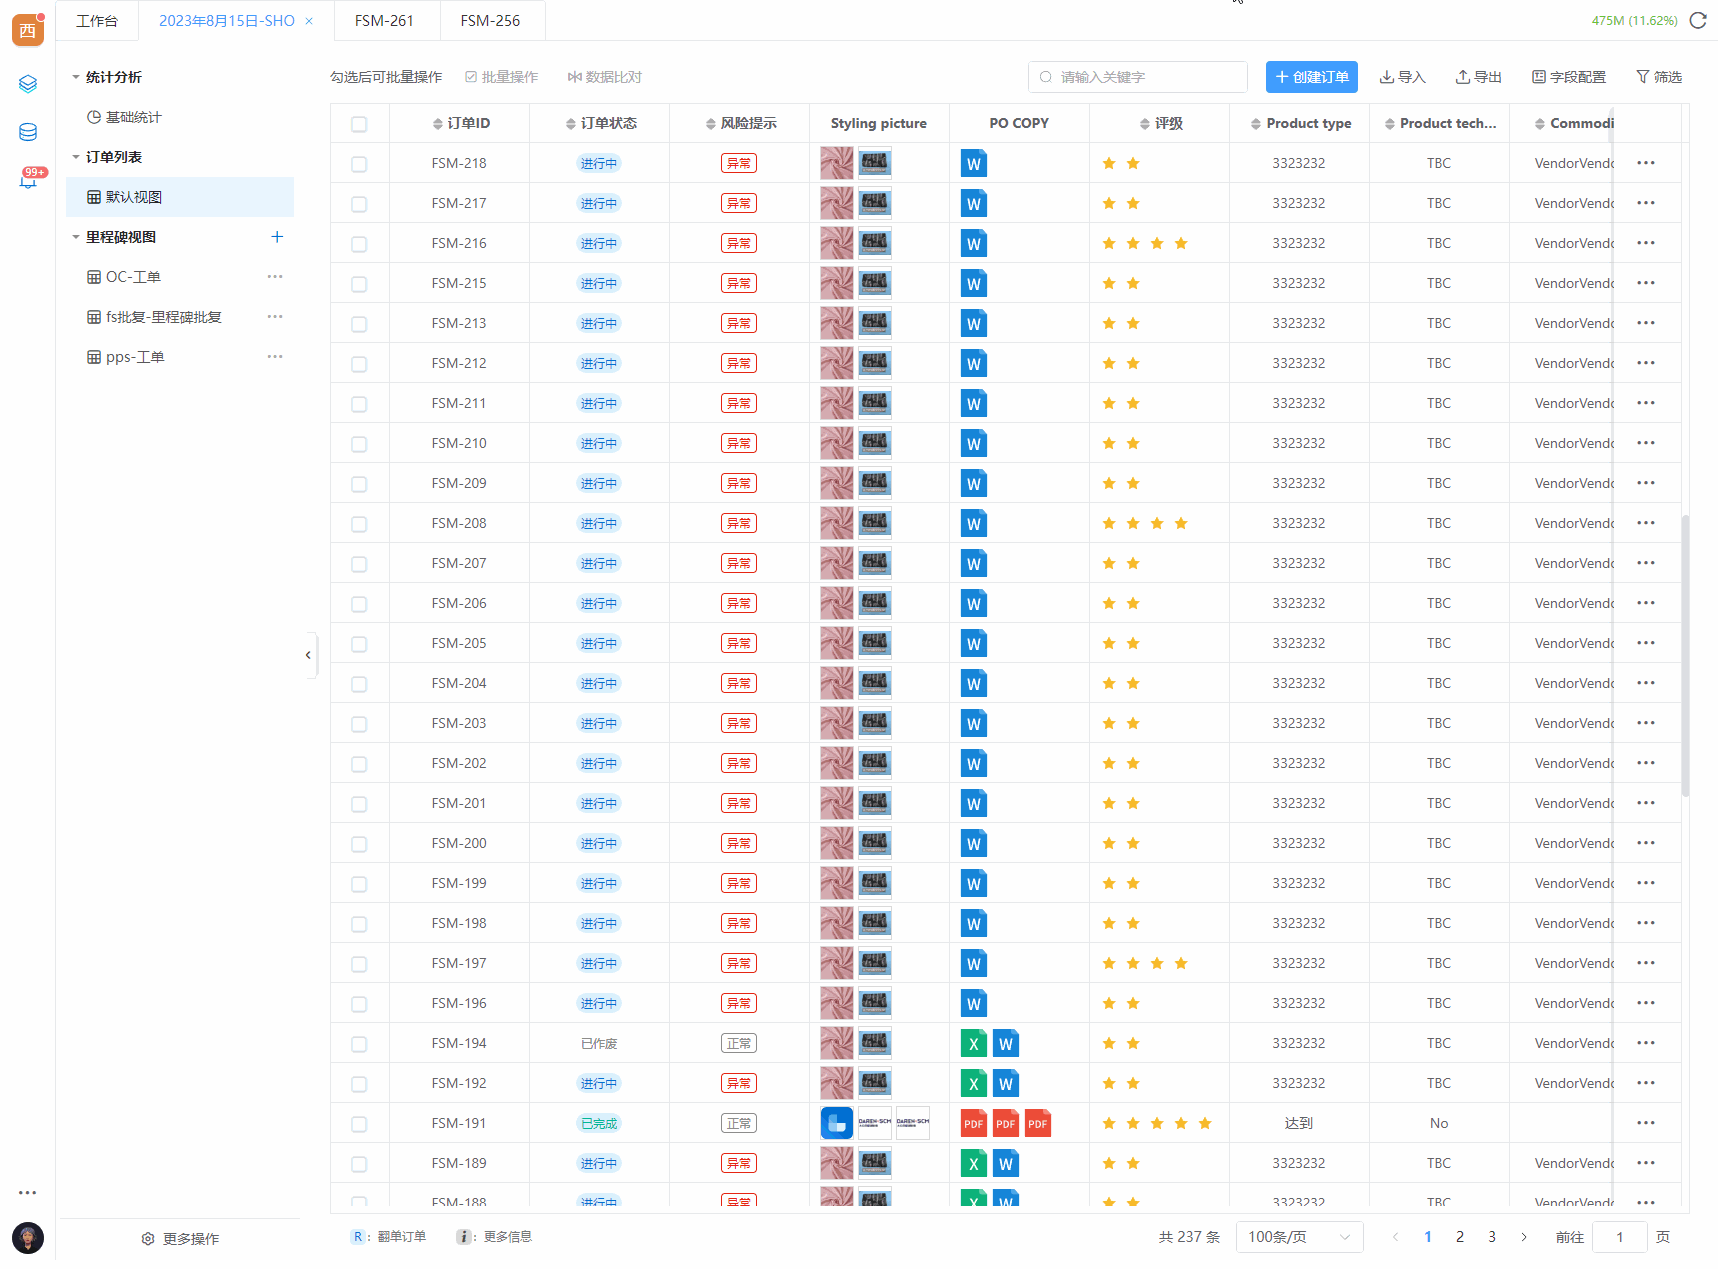Click the 创建订单 button
The width and height of the screenshot is (1718, 1269).
[x=1311, y=77]
